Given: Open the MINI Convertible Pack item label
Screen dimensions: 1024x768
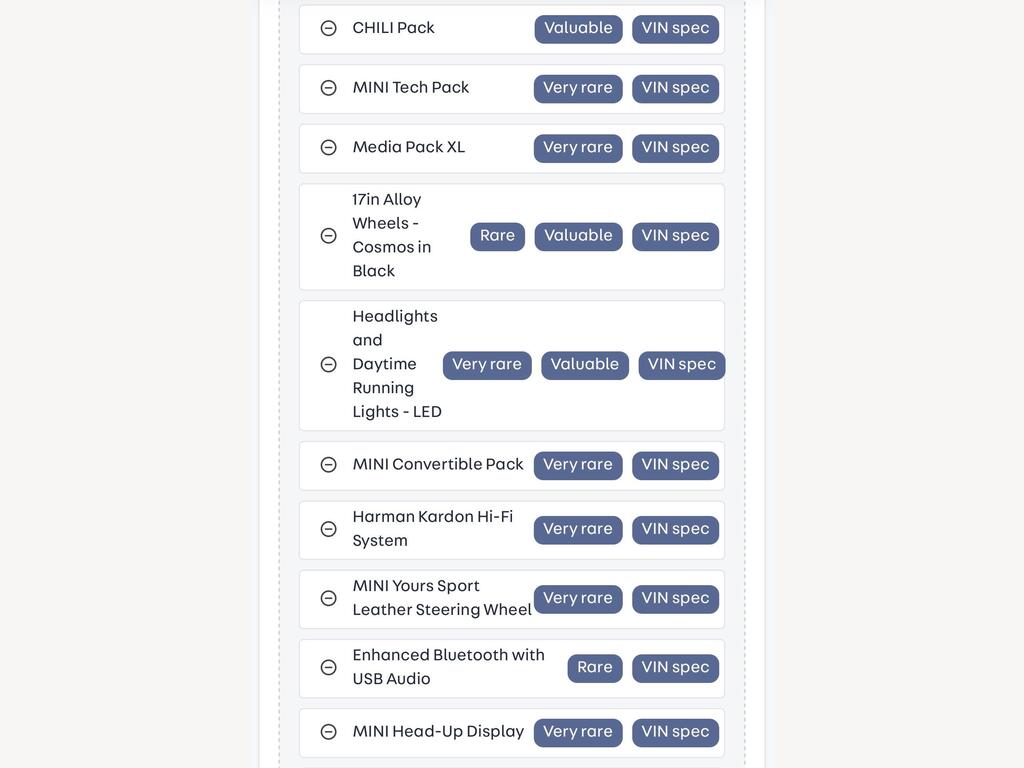Looking at the screenshot, I should click(438, 464).
